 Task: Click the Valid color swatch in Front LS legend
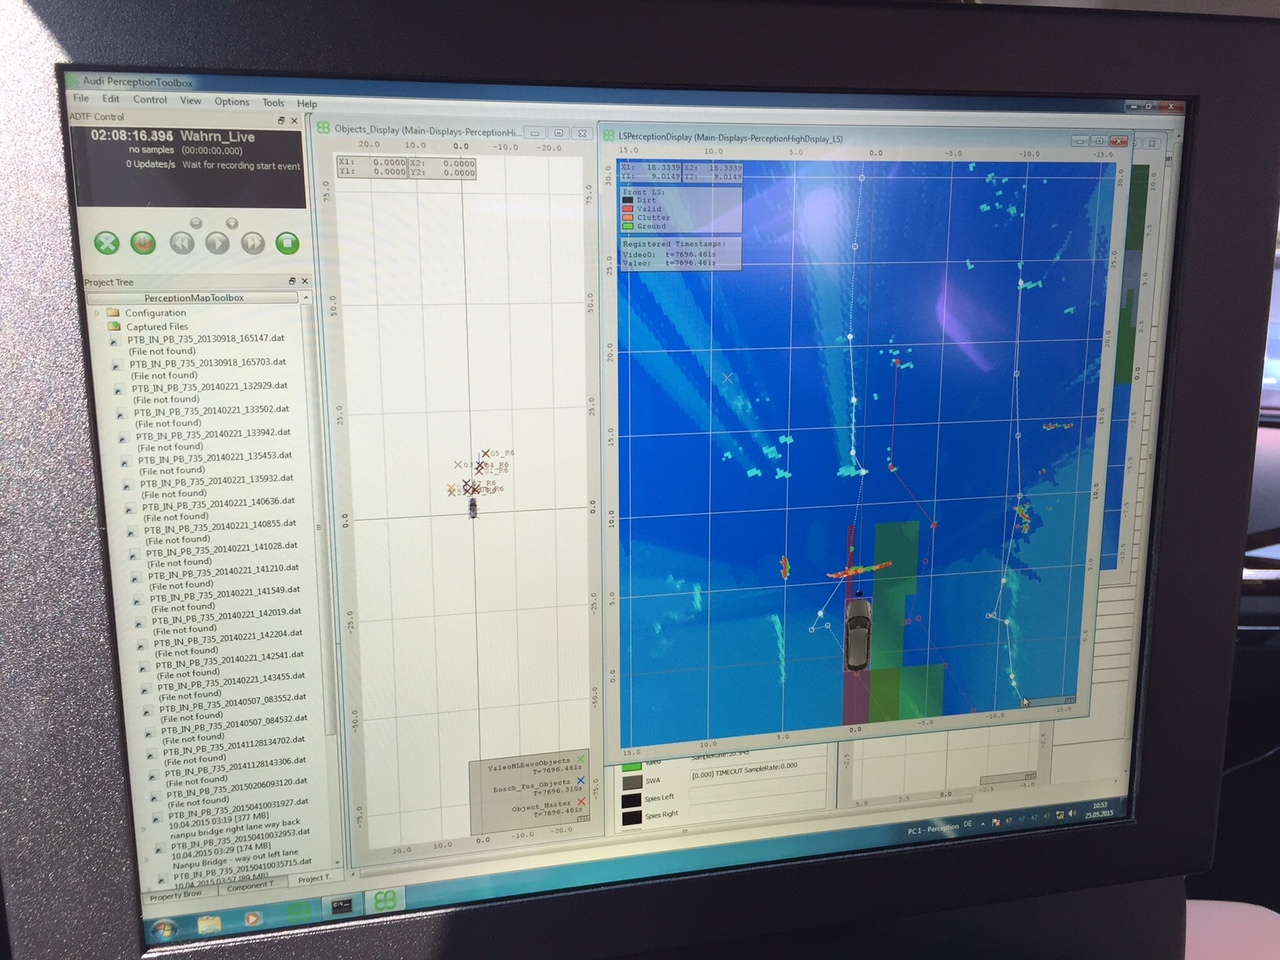click(628, 208)
